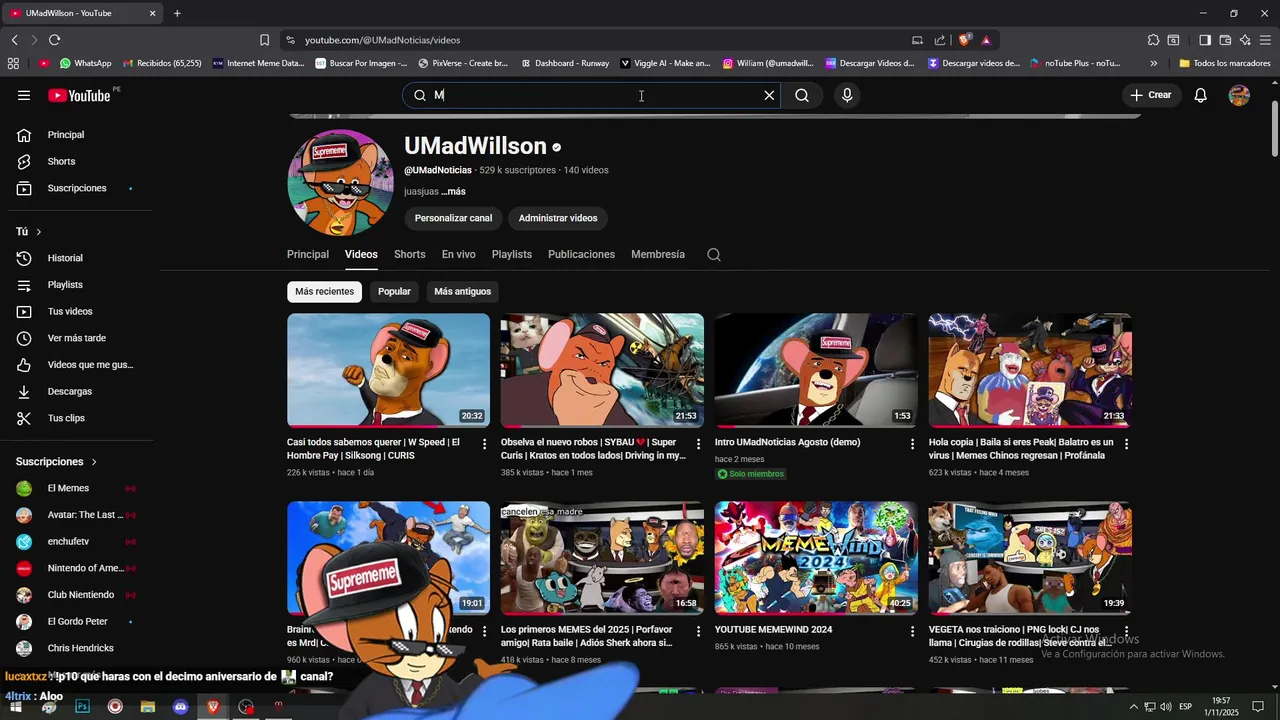Open the Obselva el nuevo robos thumbnail
The width and height of the screenshot is (1280, 720).
[x=602, y=370]
